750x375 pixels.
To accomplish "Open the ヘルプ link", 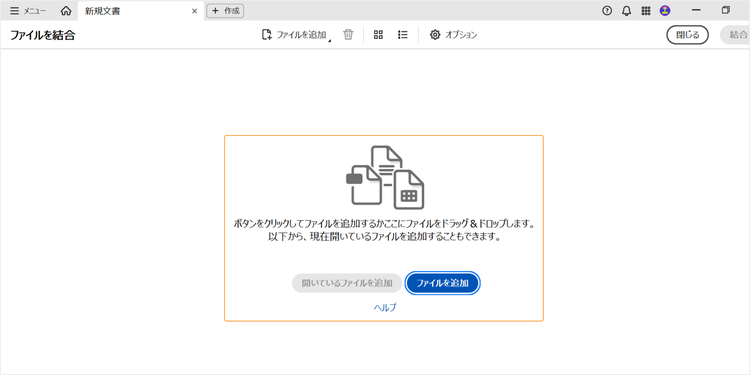I will click(385, 308).
